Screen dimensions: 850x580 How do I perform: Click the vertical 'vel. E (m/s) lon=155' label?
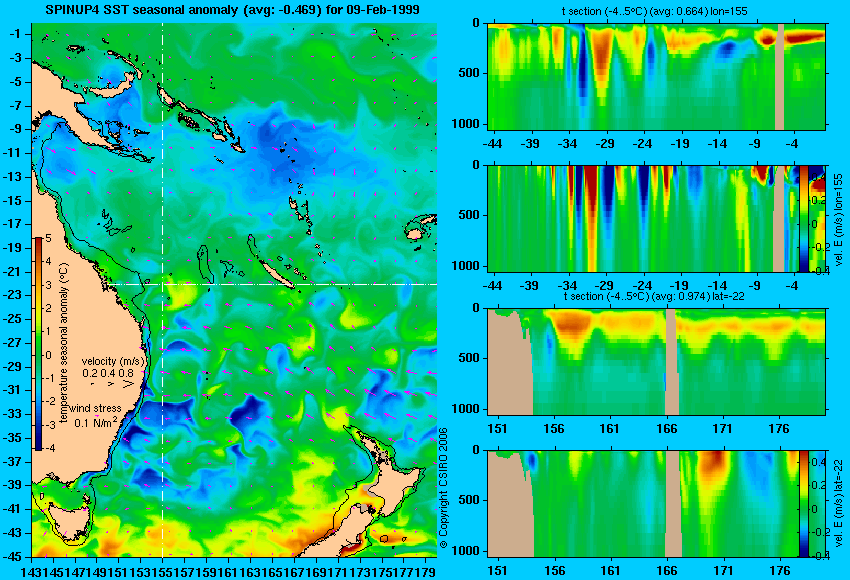point(838,220)
